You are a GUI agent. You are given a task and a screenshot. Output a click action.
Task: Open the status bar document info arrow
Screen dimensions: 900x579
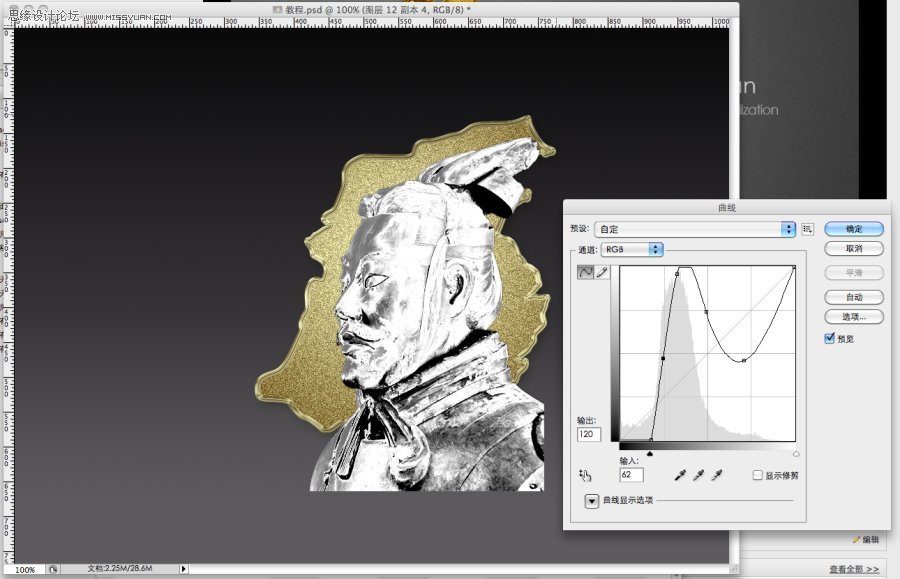[x=183, y=569]
